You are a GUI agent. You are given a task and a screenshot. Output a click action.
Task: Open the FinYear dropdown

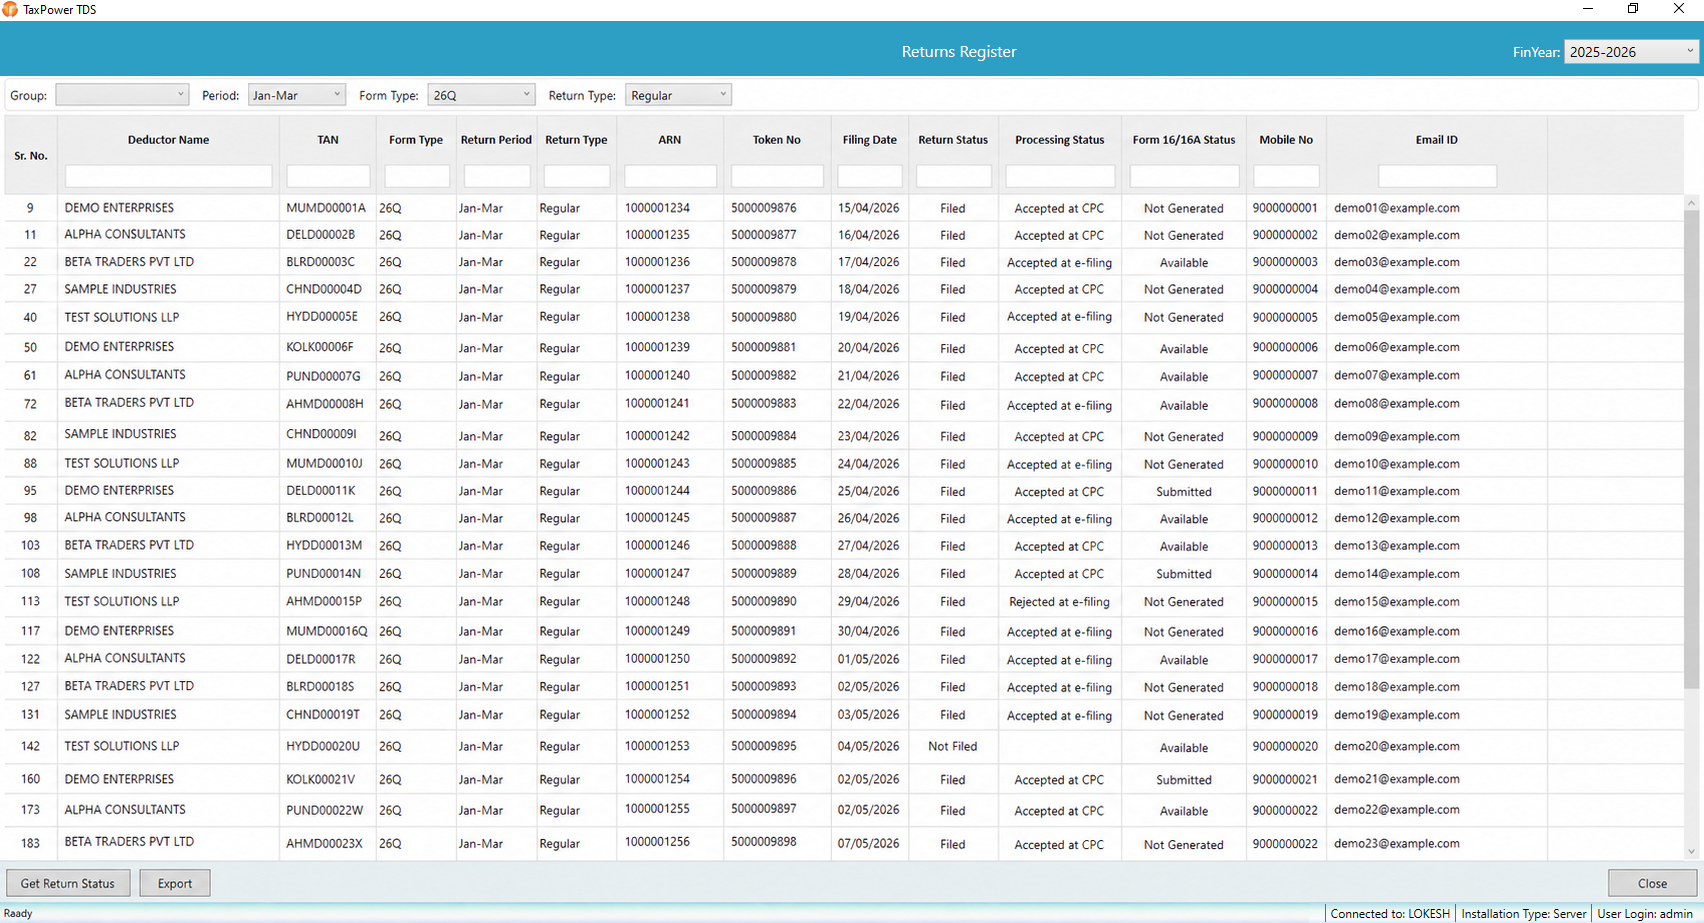click(x=1631, y=52)
